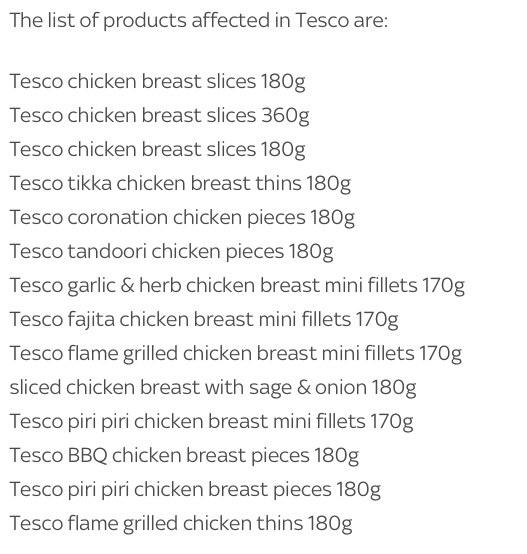Screen dimensions: 527x554
Task: Click the second 'Tesco chicken breast slices 180g' line
Action: pyautogui.click(x=158, y=150)
